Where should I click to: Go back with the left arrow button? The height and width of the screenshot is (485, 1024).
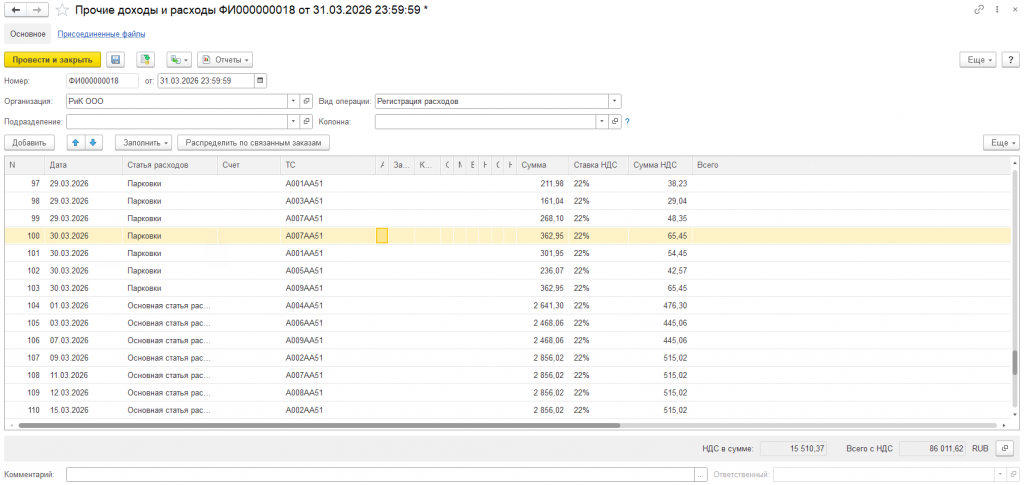point(16,10)
